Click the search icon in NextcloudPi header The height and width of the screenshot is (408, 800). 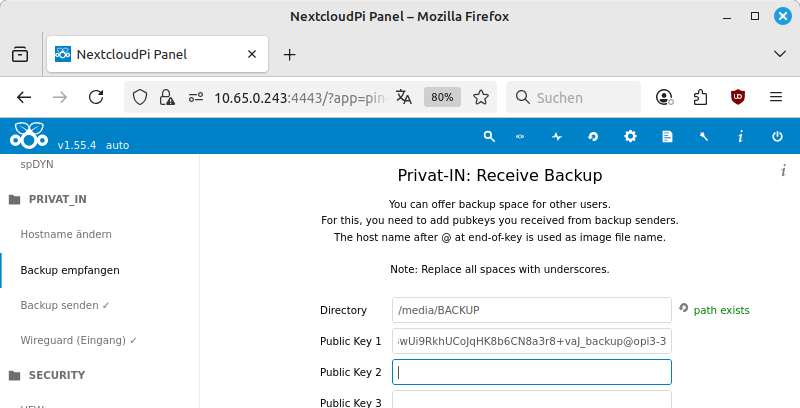point(489,136)
